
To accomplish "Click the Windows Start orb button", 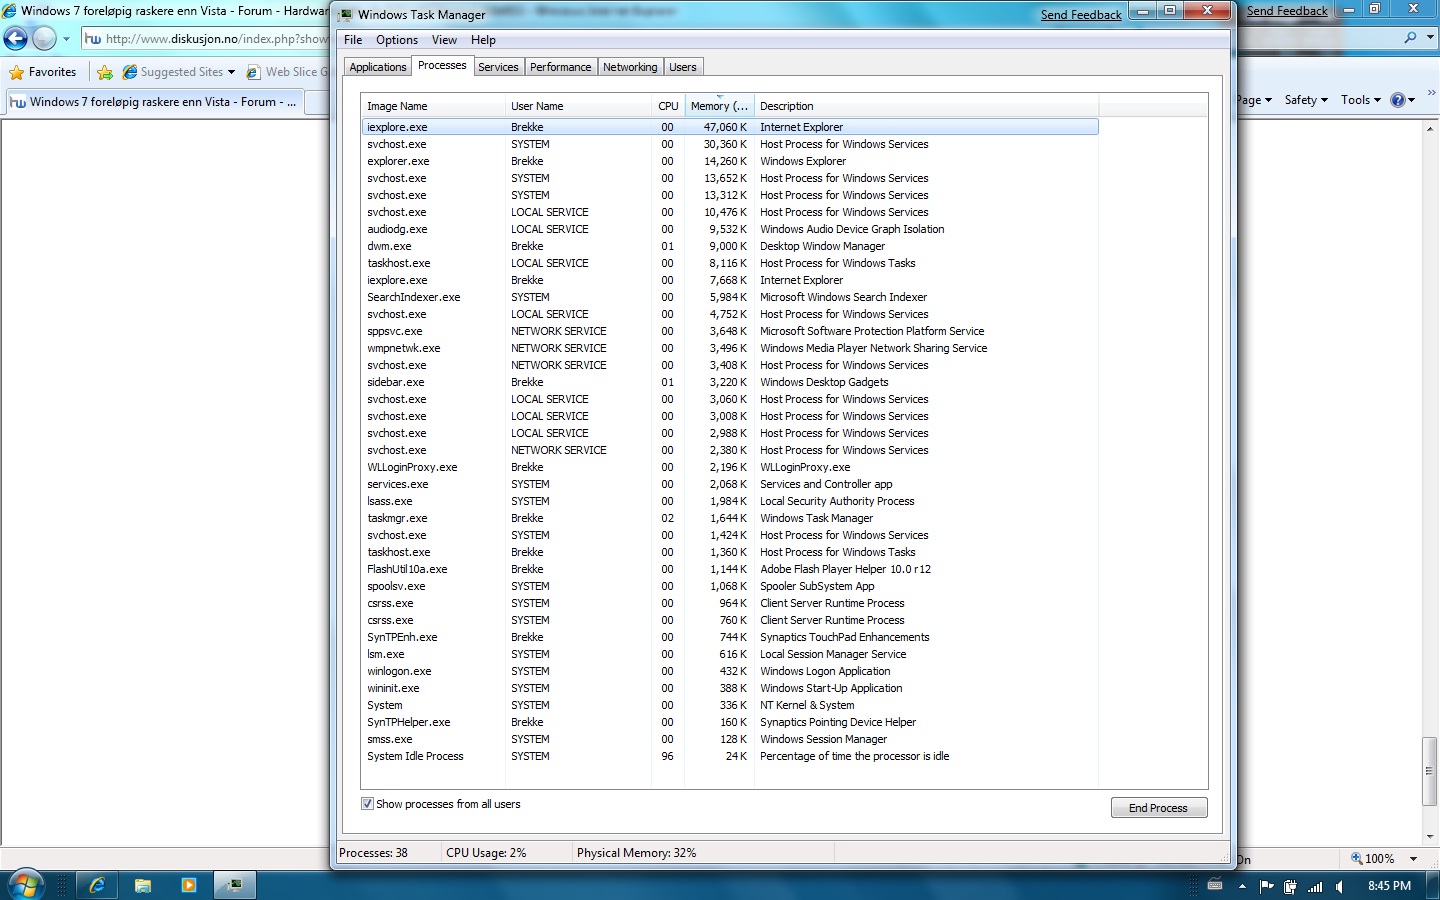I will coord(25,884).
